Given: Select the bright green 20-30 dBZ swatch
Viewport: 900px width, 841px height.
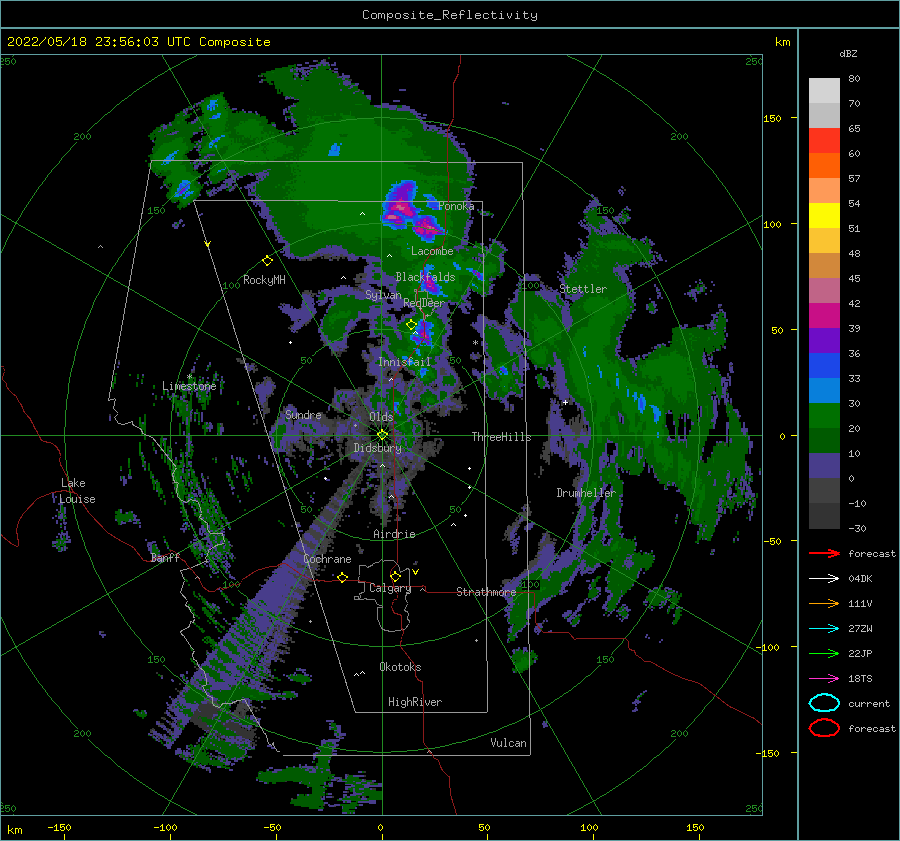Looking at the screenshot, I should click(824, 416).
